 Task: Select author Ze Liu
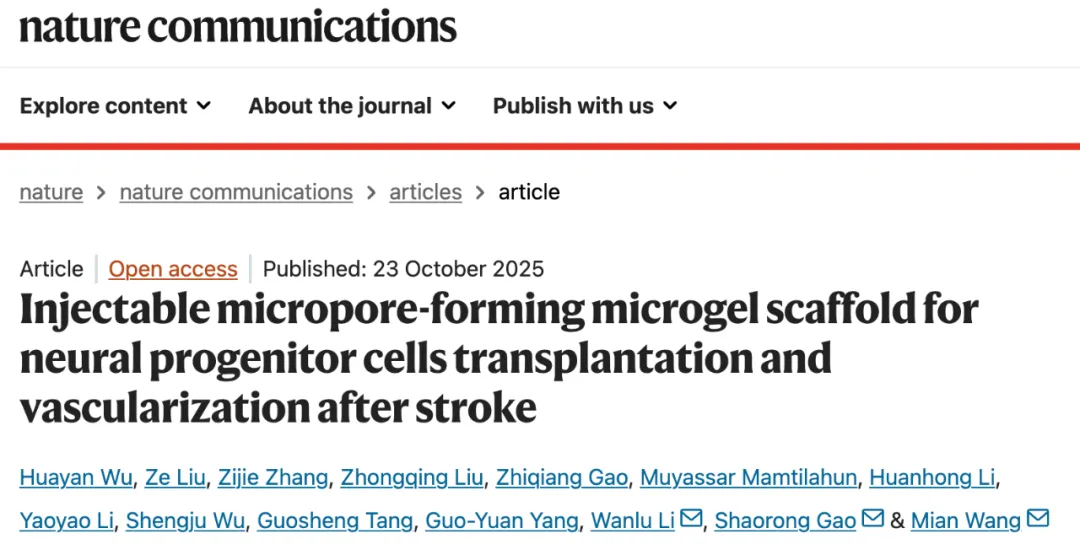pyautogui.click(x=177, y=478)
